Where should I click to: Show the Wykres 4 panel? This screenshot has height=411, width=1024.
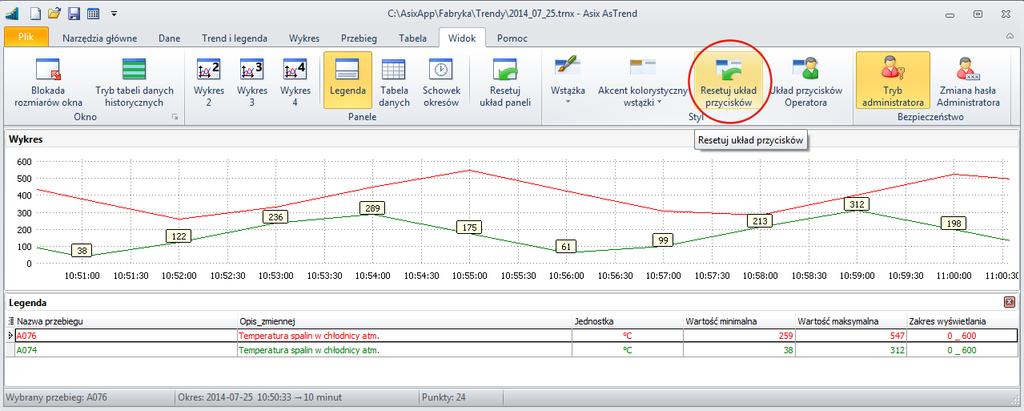pos(295,82)
